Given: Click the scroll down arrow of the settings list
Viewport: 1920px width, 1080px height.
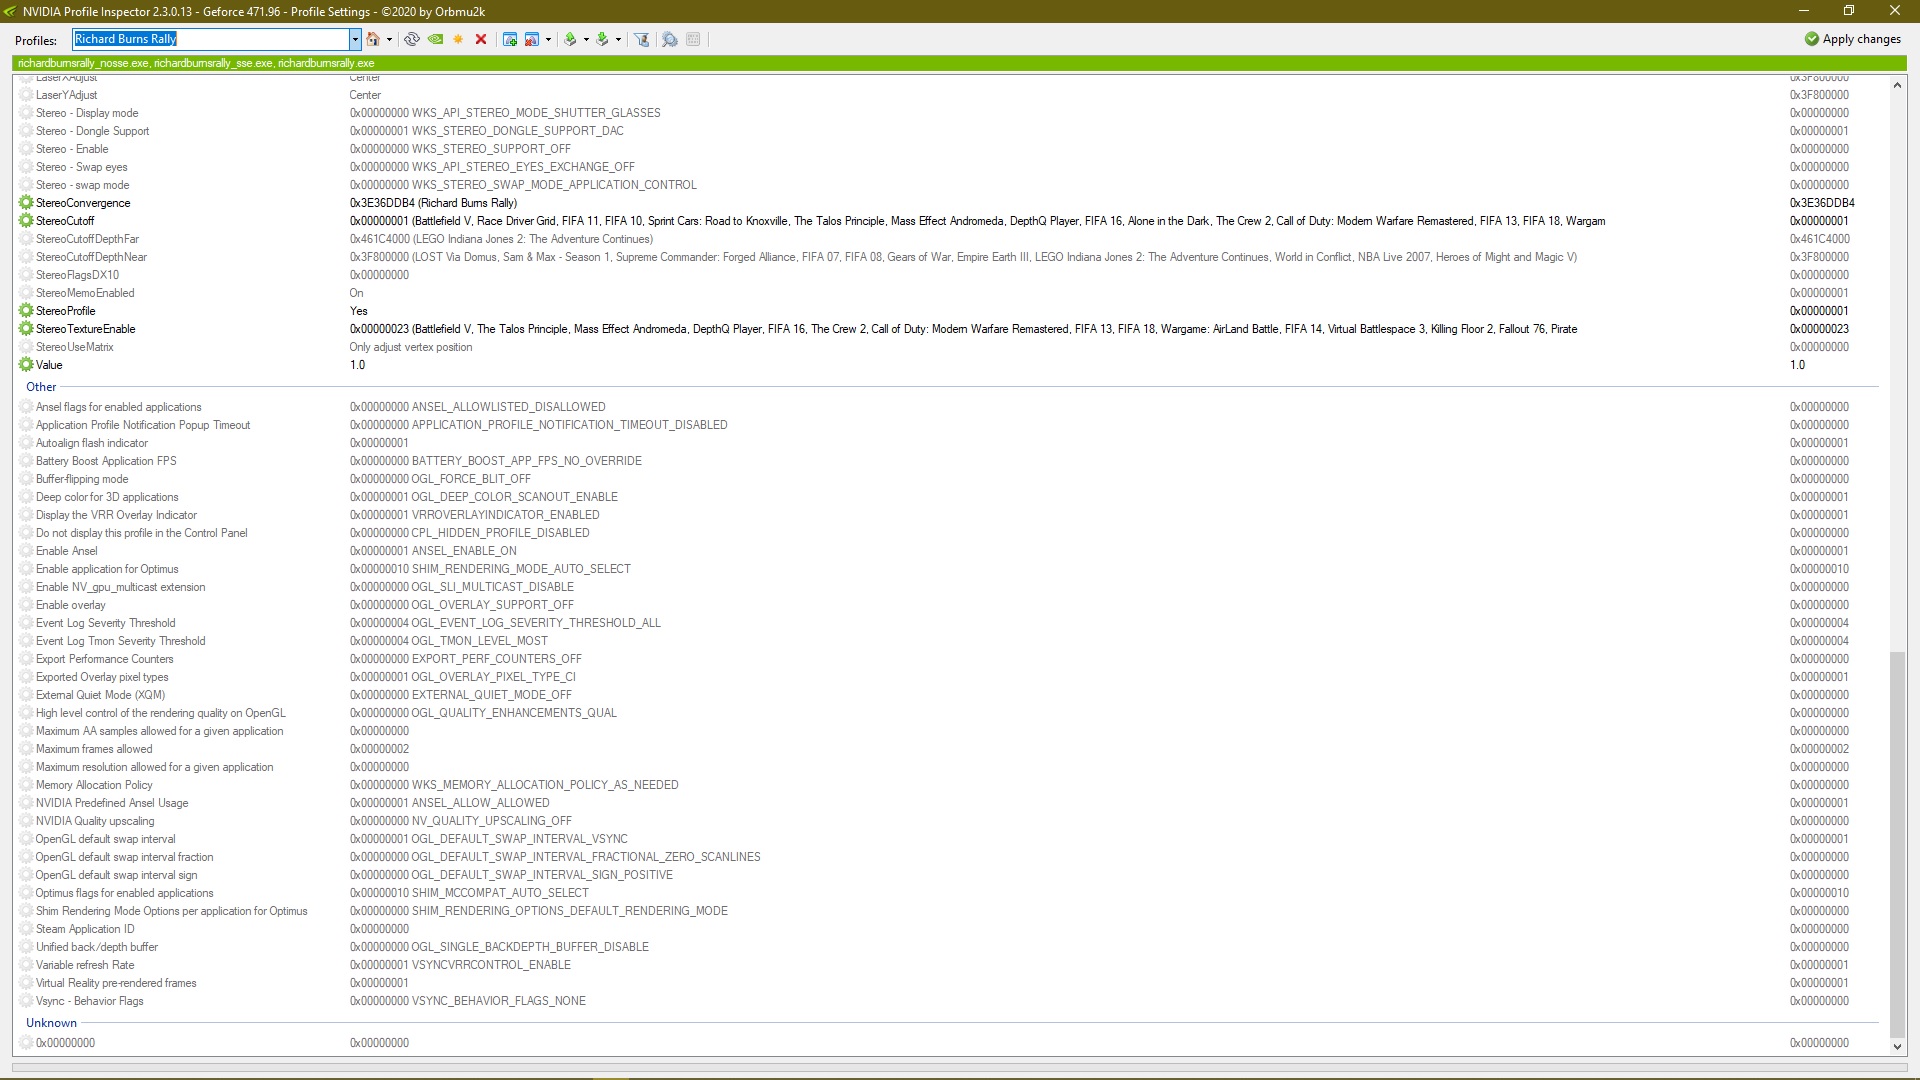Looking at the screenshot, I should 1897,1047.
